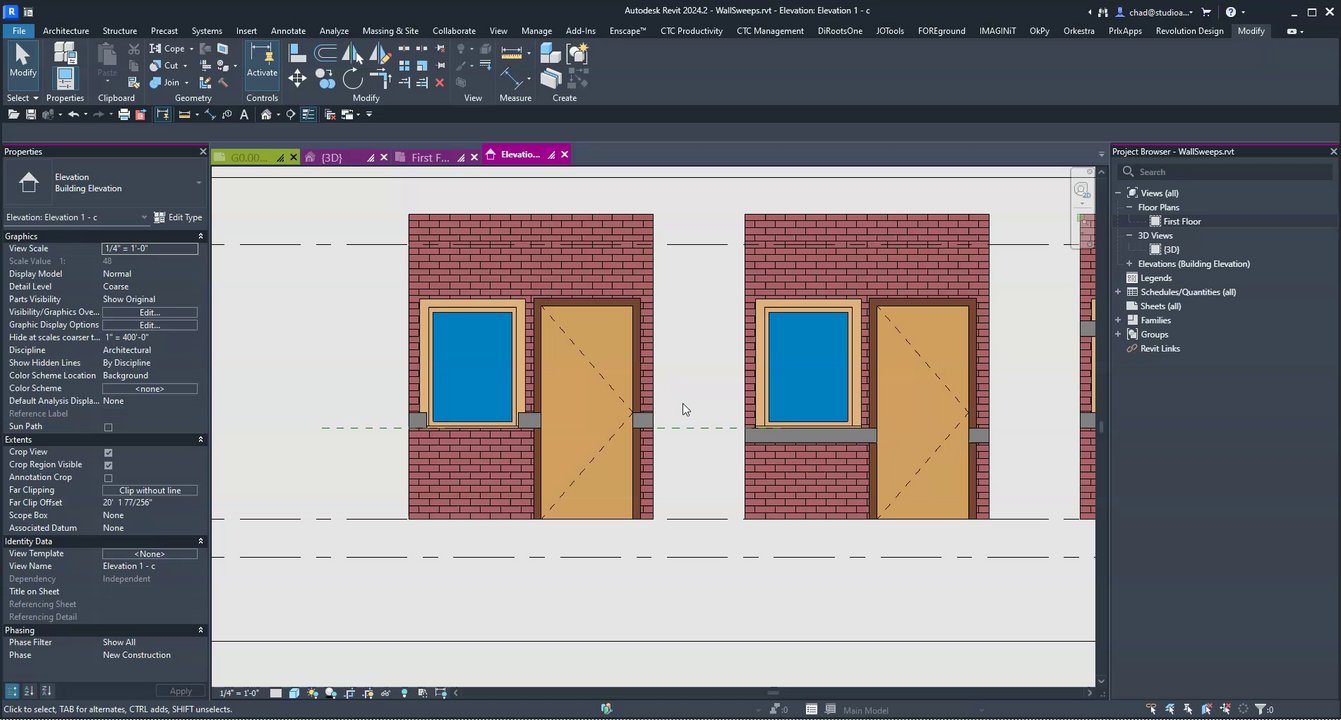Screen dimensions: 1341x720
Task: Uncheck the Crop View checkbox
Action: [x=108, y=452]
